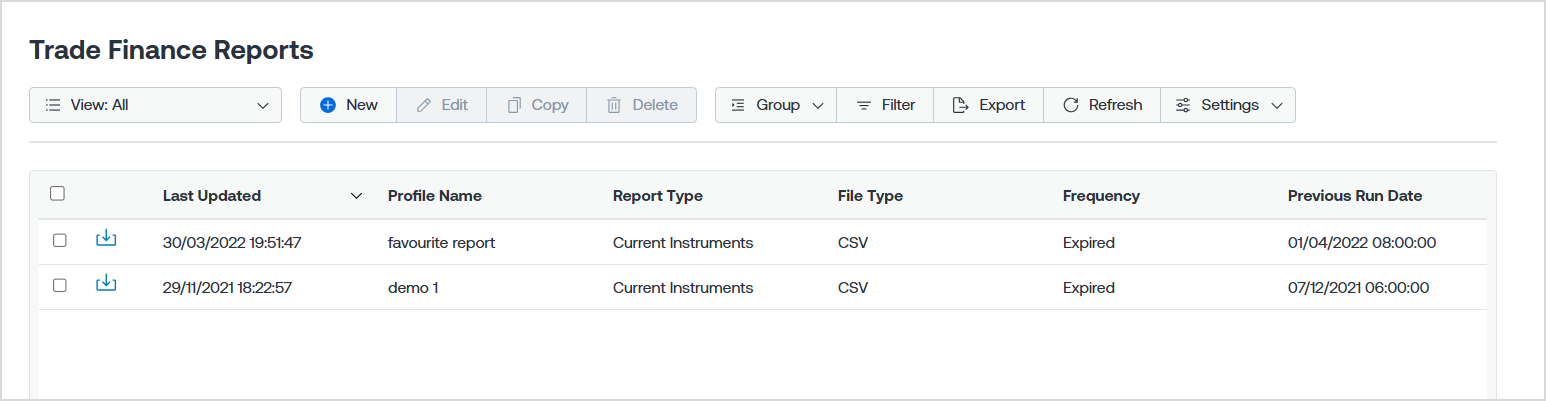Click the greyed-out Edit button

442,105
